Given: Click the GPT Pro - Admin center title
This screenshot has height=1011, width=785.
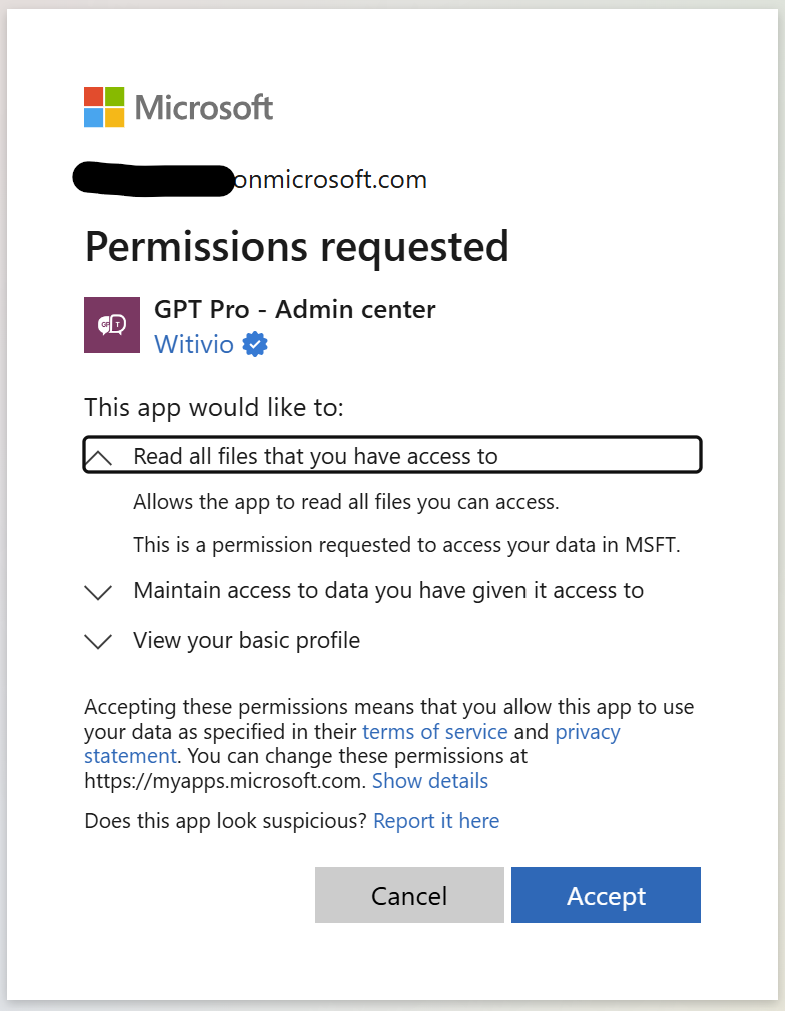Looking at the screenshot, I should click(x=294, y=309).
